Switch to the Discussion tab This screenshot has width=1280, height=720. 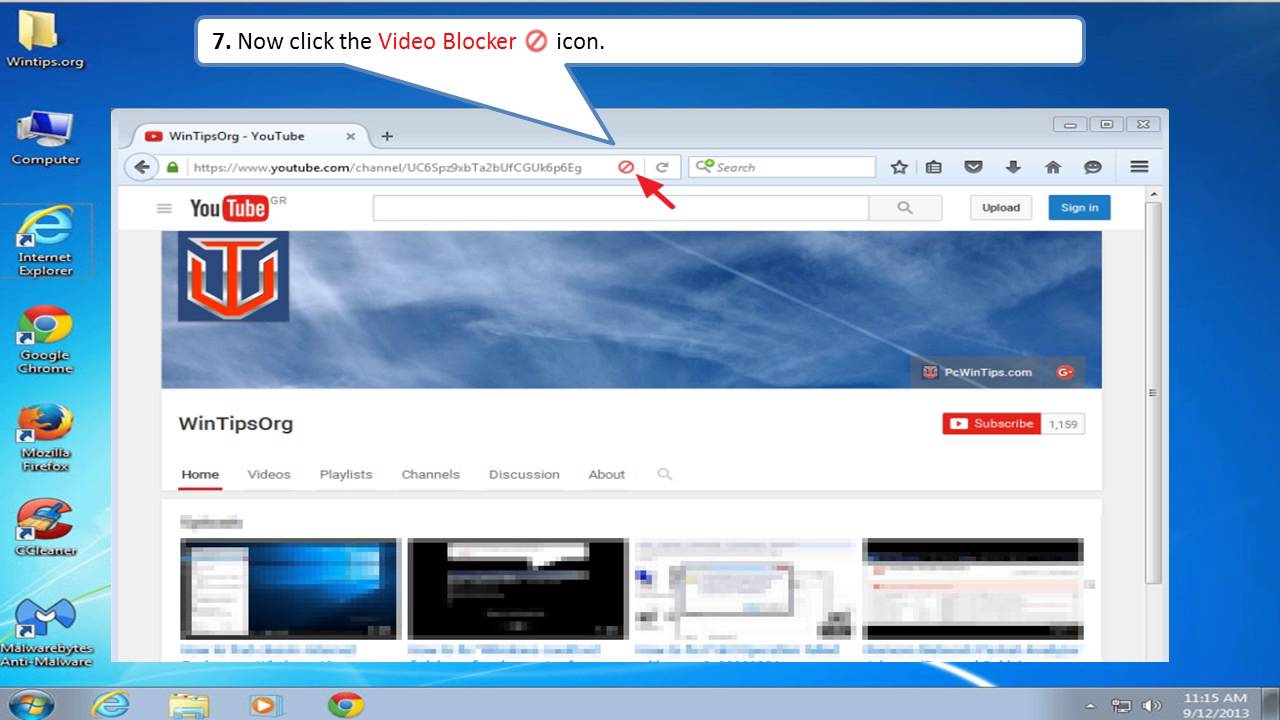pos(524,474)
